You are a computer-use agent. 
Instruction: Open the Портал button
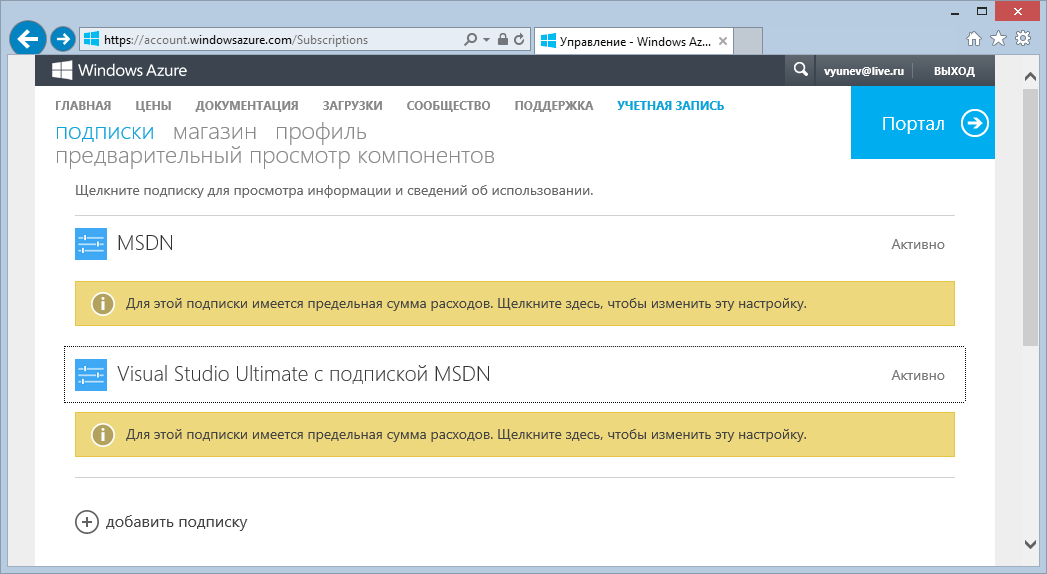pyautogui.click(x=923, y=123)
